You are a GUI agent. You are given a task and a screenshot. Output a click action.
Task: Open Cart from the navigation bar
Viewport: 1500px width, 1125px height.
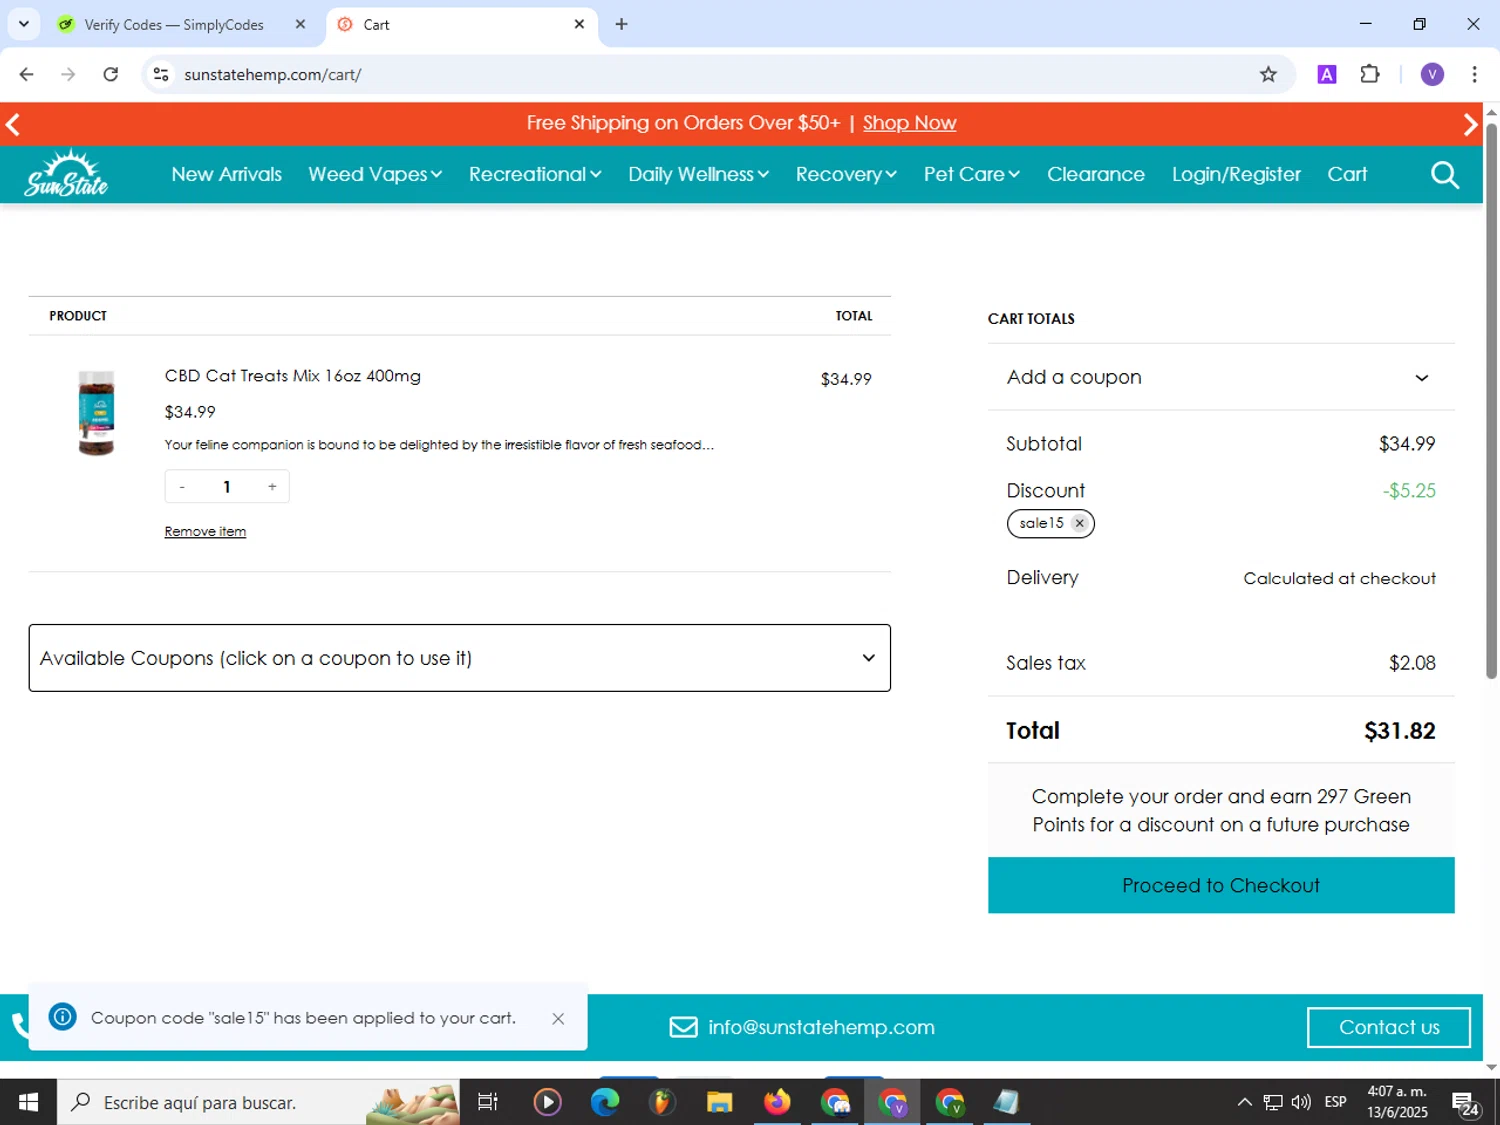(1347, 174)
